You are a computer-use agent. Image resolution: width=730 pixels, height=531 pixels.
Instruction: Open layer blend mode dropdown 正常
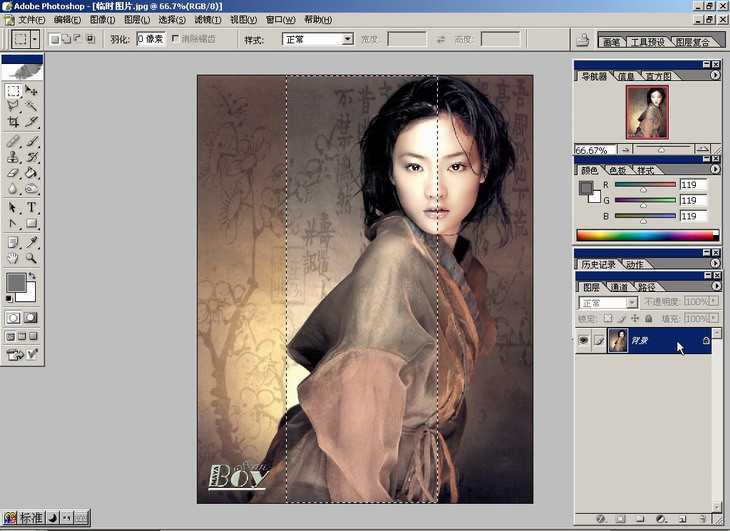[x=608, y=303]
